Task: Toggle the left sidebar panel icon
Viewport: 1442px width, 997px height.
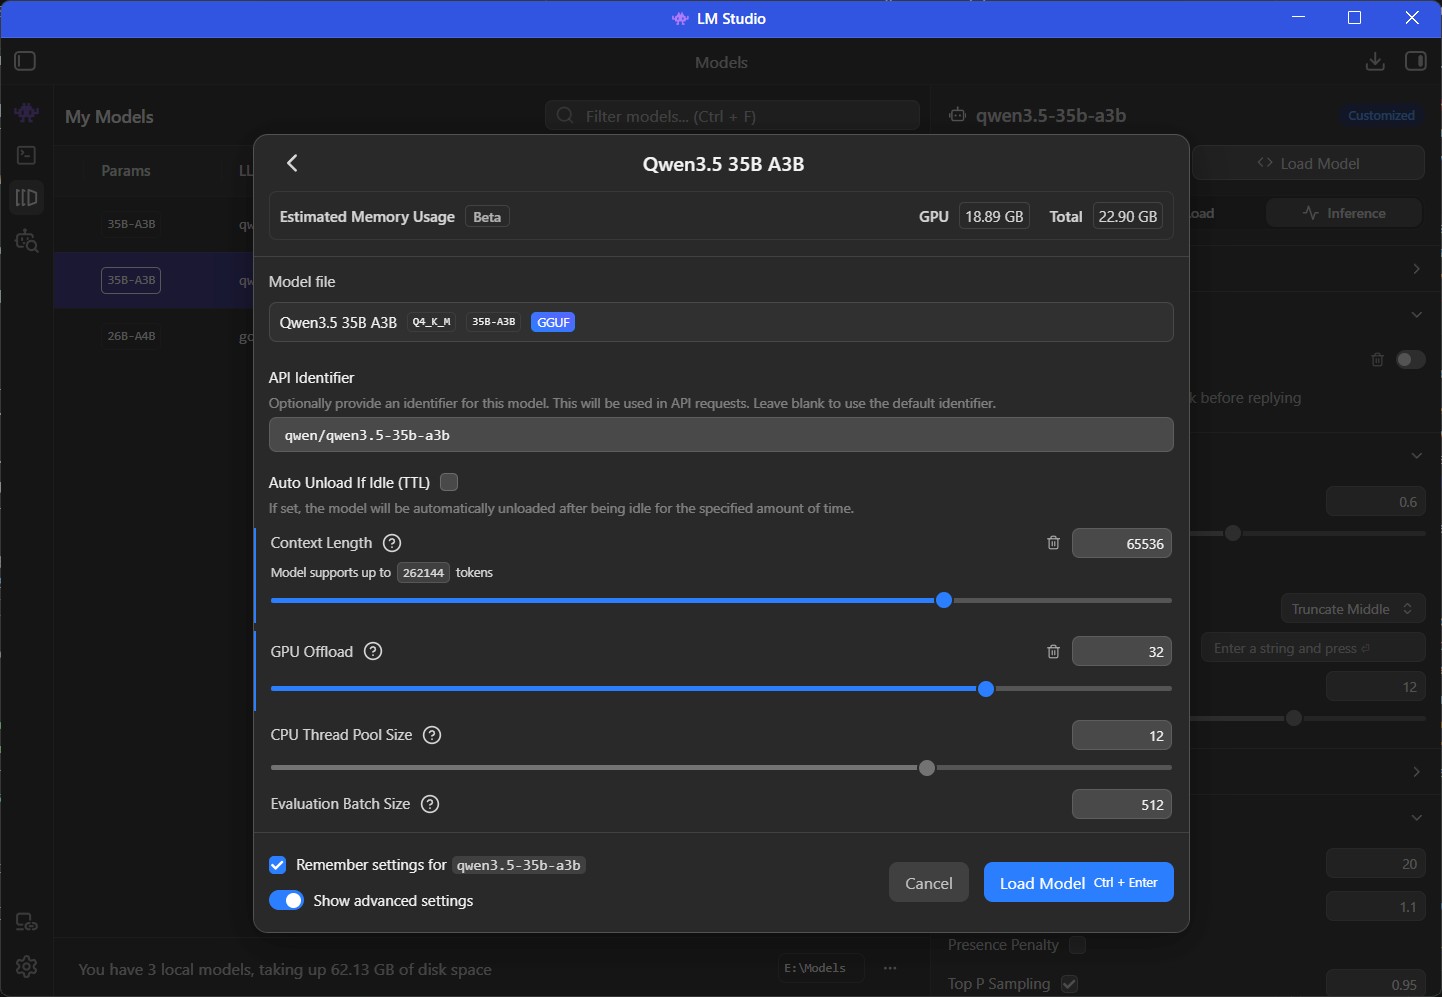Action: click(x=26, y=61)
